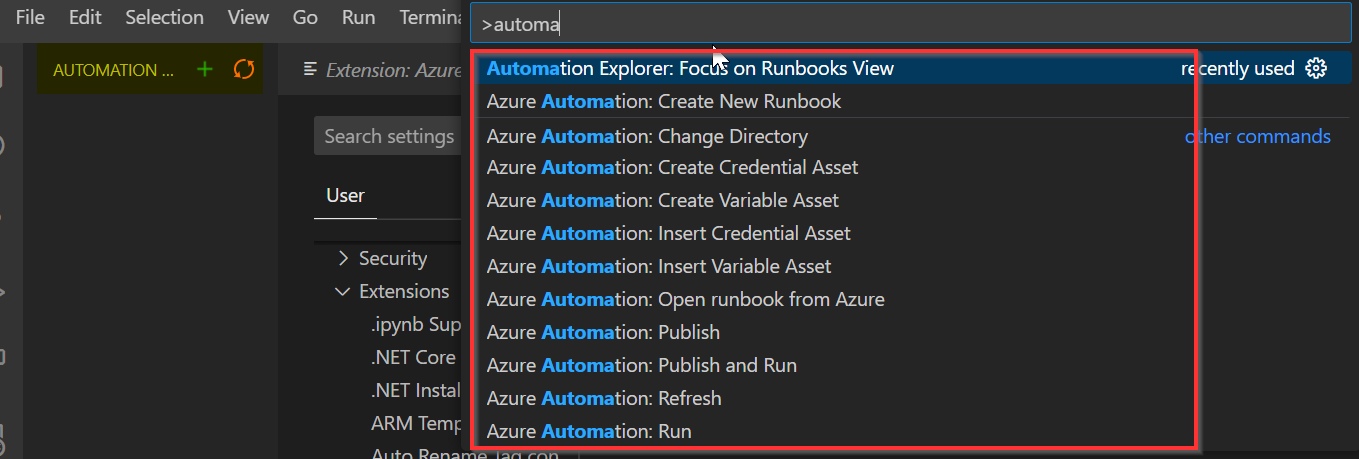Open .NET Core extension settings
This screenshot has width=1359, height=459.
click(413, 357)
